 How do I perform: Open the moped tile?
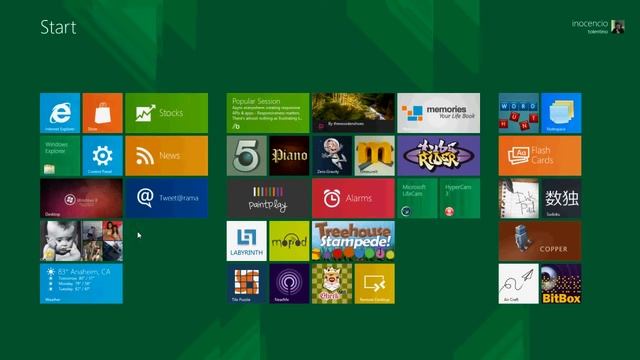click(289, 241)
